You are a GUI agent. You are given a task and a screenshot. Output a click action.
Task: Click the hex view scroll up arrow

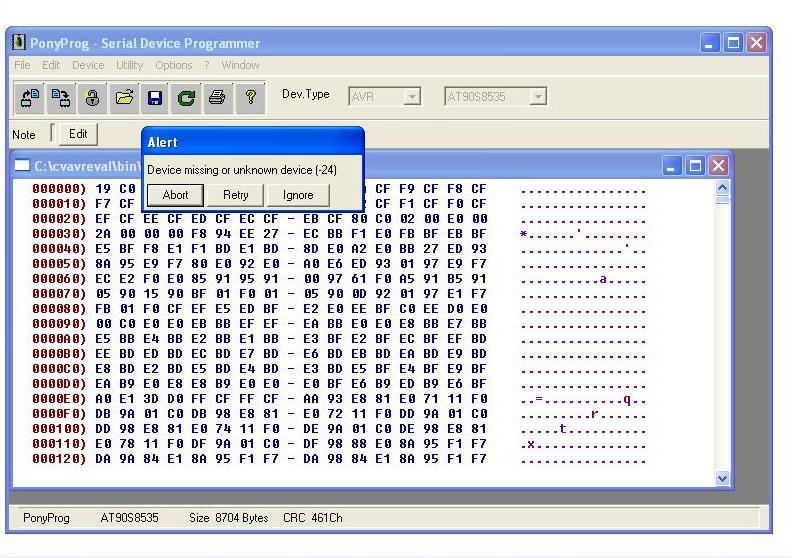(x=722, y=188)
